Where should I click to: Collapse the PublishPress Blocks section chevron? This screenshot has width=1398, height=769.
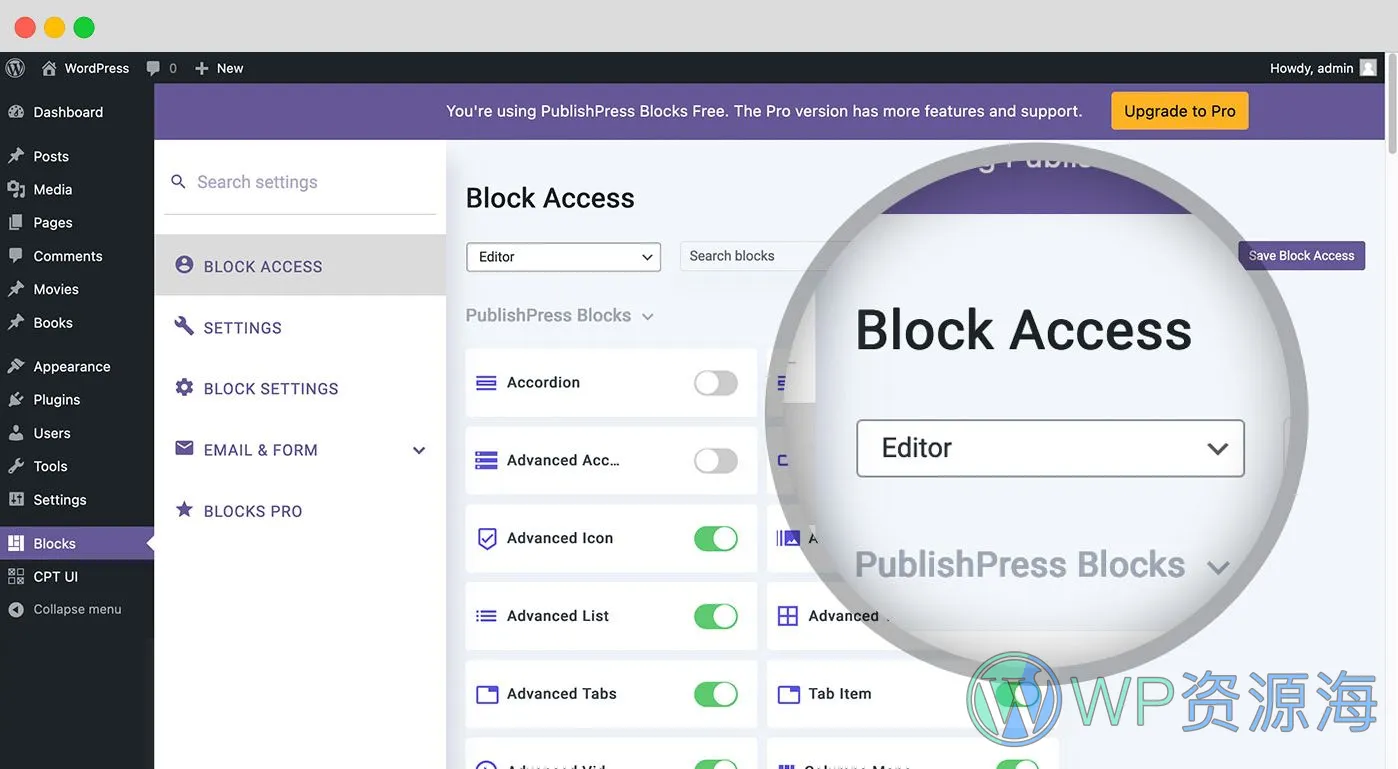(648, 316)
